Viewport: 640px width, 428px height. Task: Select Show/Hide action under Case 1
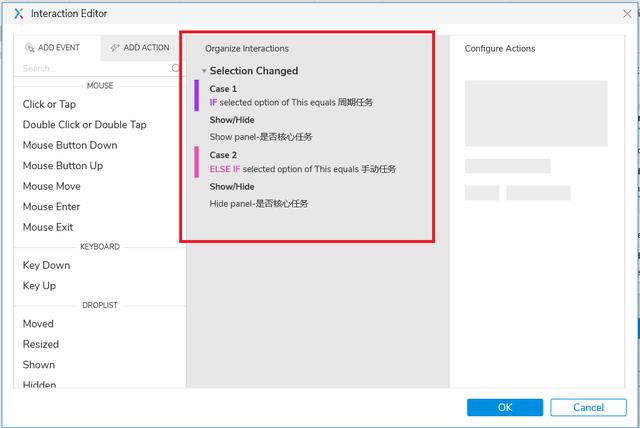pos(232,120)
